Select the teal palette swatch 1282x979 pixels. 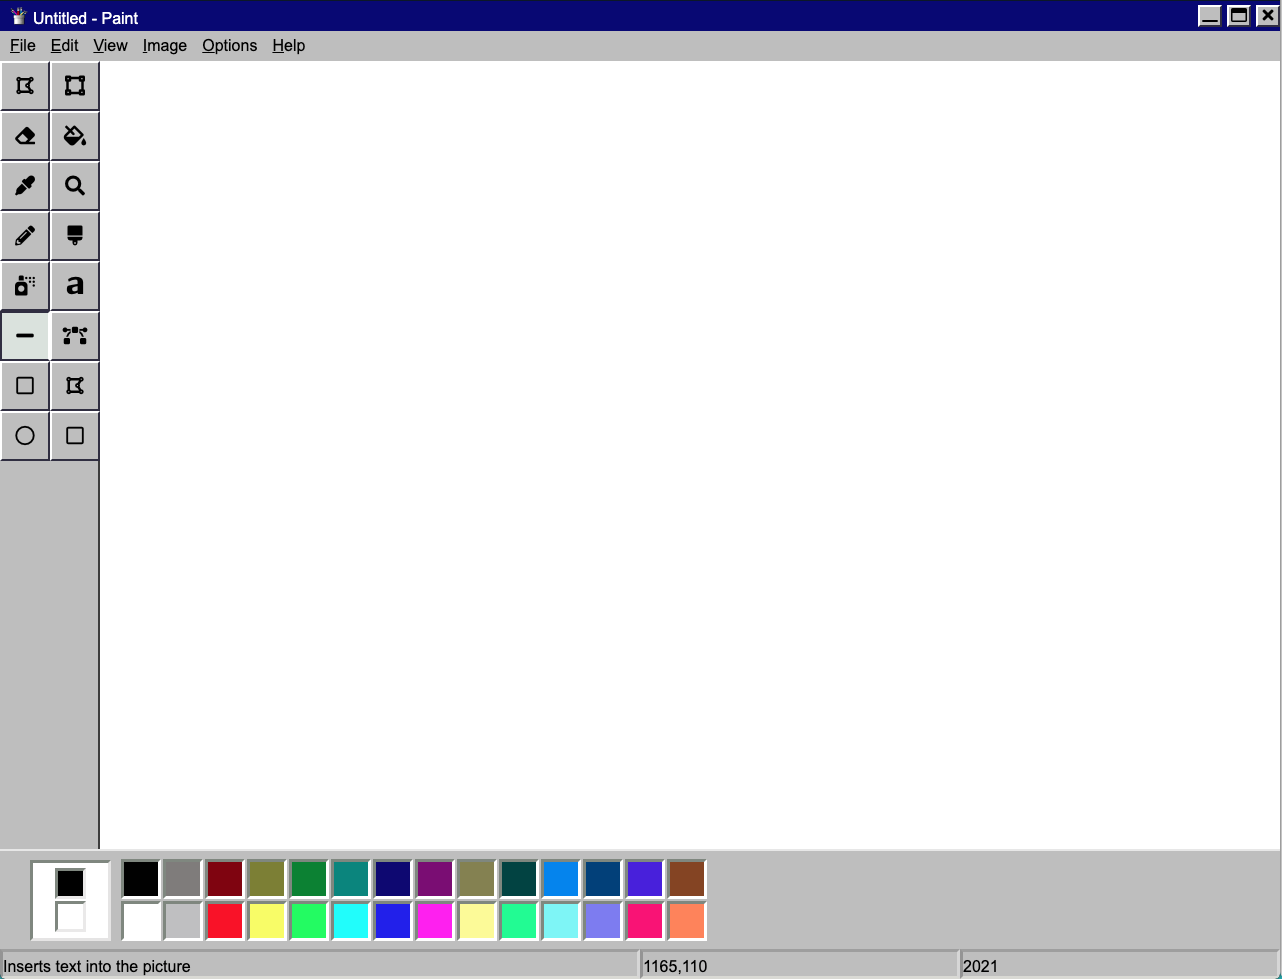point(351,879)
